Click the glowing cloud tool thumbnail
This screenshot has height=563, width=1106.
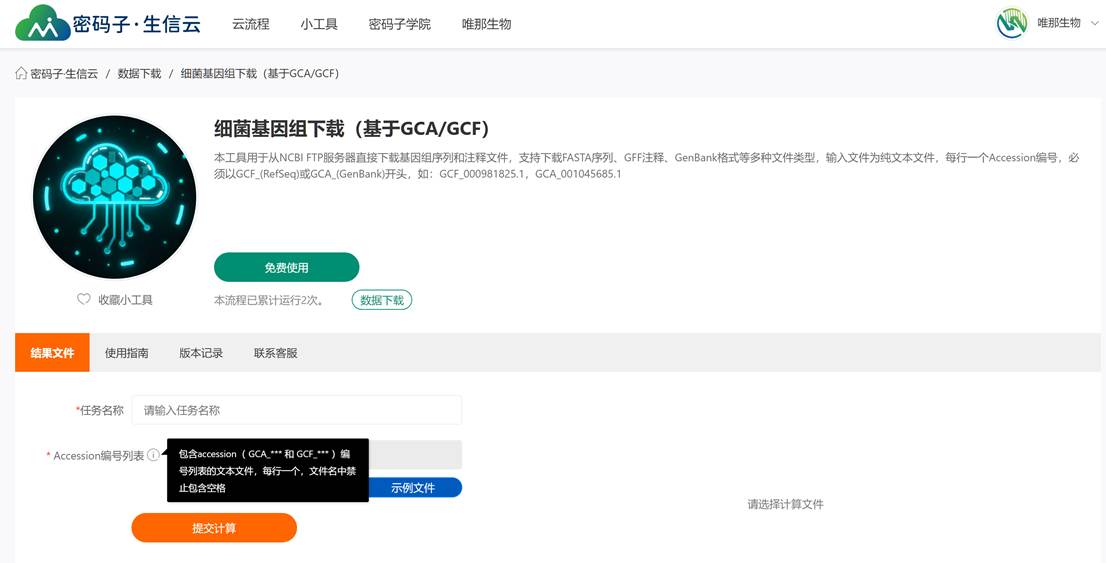coord(114,197)
